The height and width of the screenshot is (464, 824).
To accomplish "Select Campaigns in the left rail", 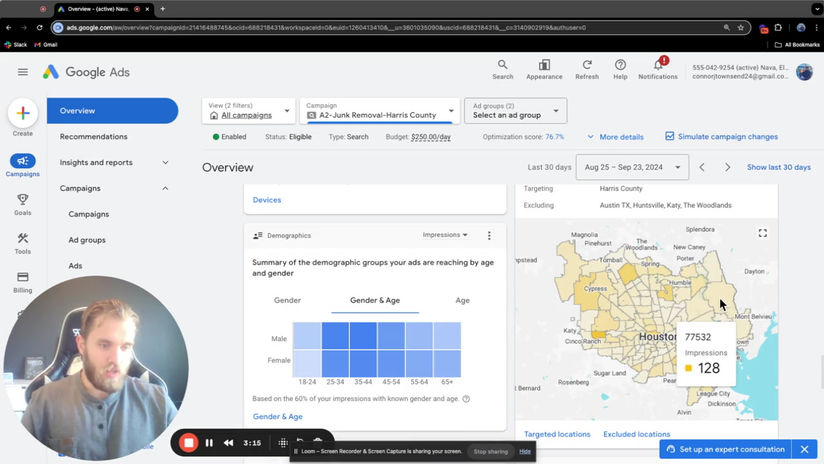I will click(x=23, y=165).
